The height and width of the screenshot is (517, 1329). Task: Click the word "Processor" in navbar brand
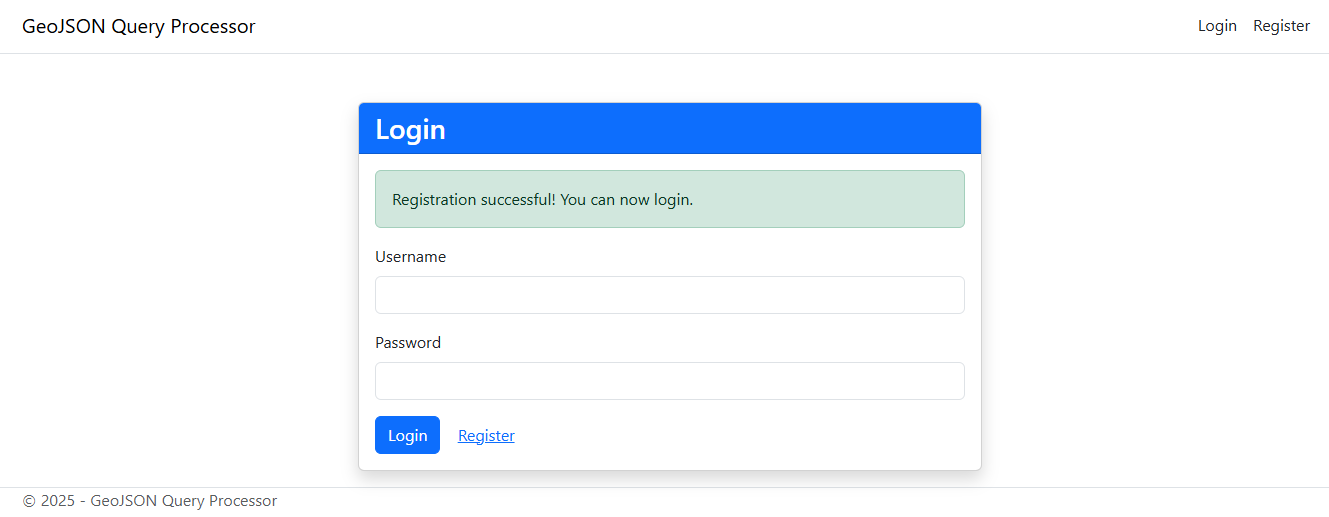pos(213,27)
